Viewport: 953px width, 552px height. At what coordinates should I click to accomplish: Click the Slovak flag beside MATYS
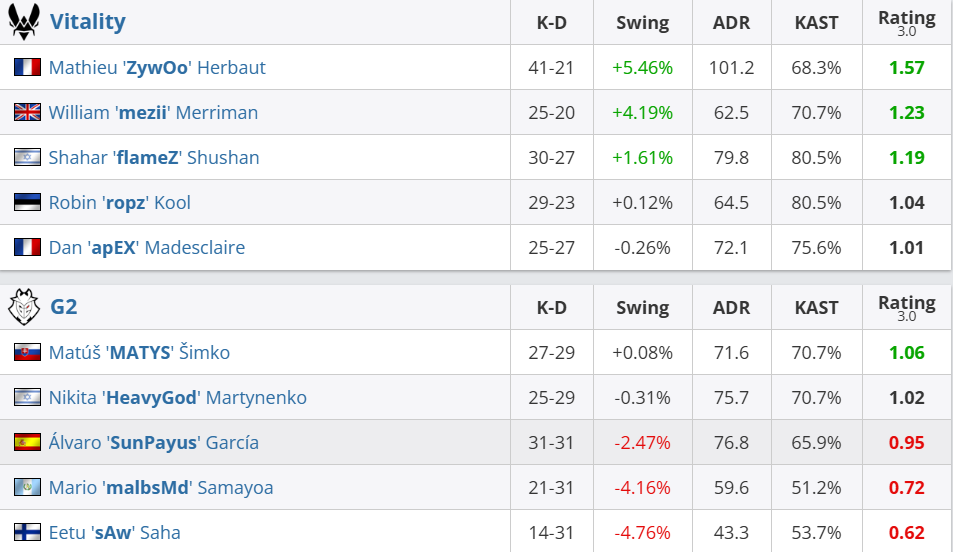tap(27, 353)
